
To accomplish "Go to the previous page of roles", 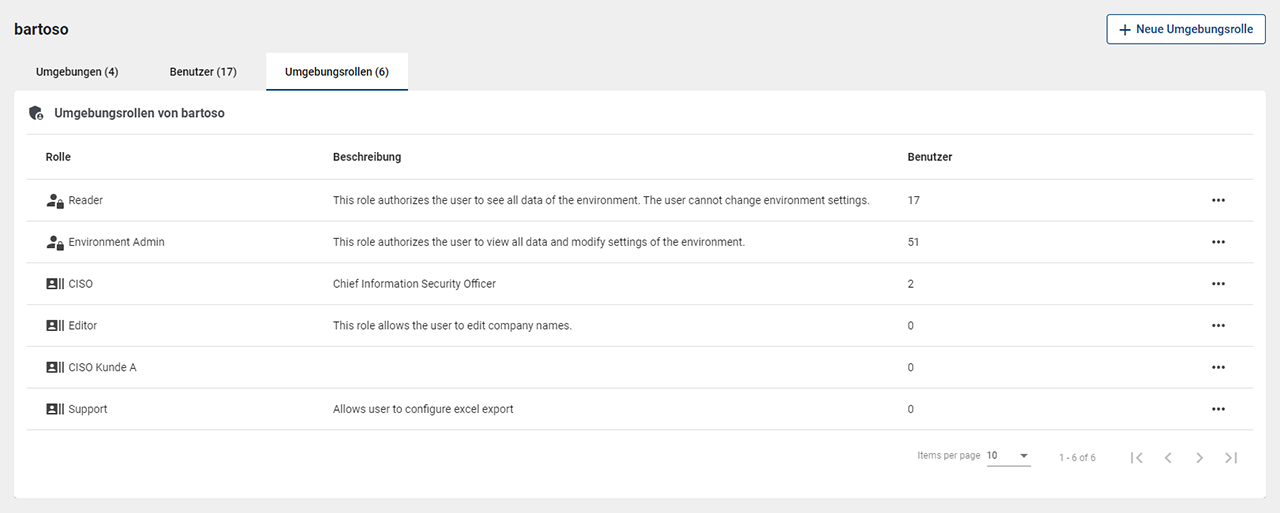I will (1167, 457).
